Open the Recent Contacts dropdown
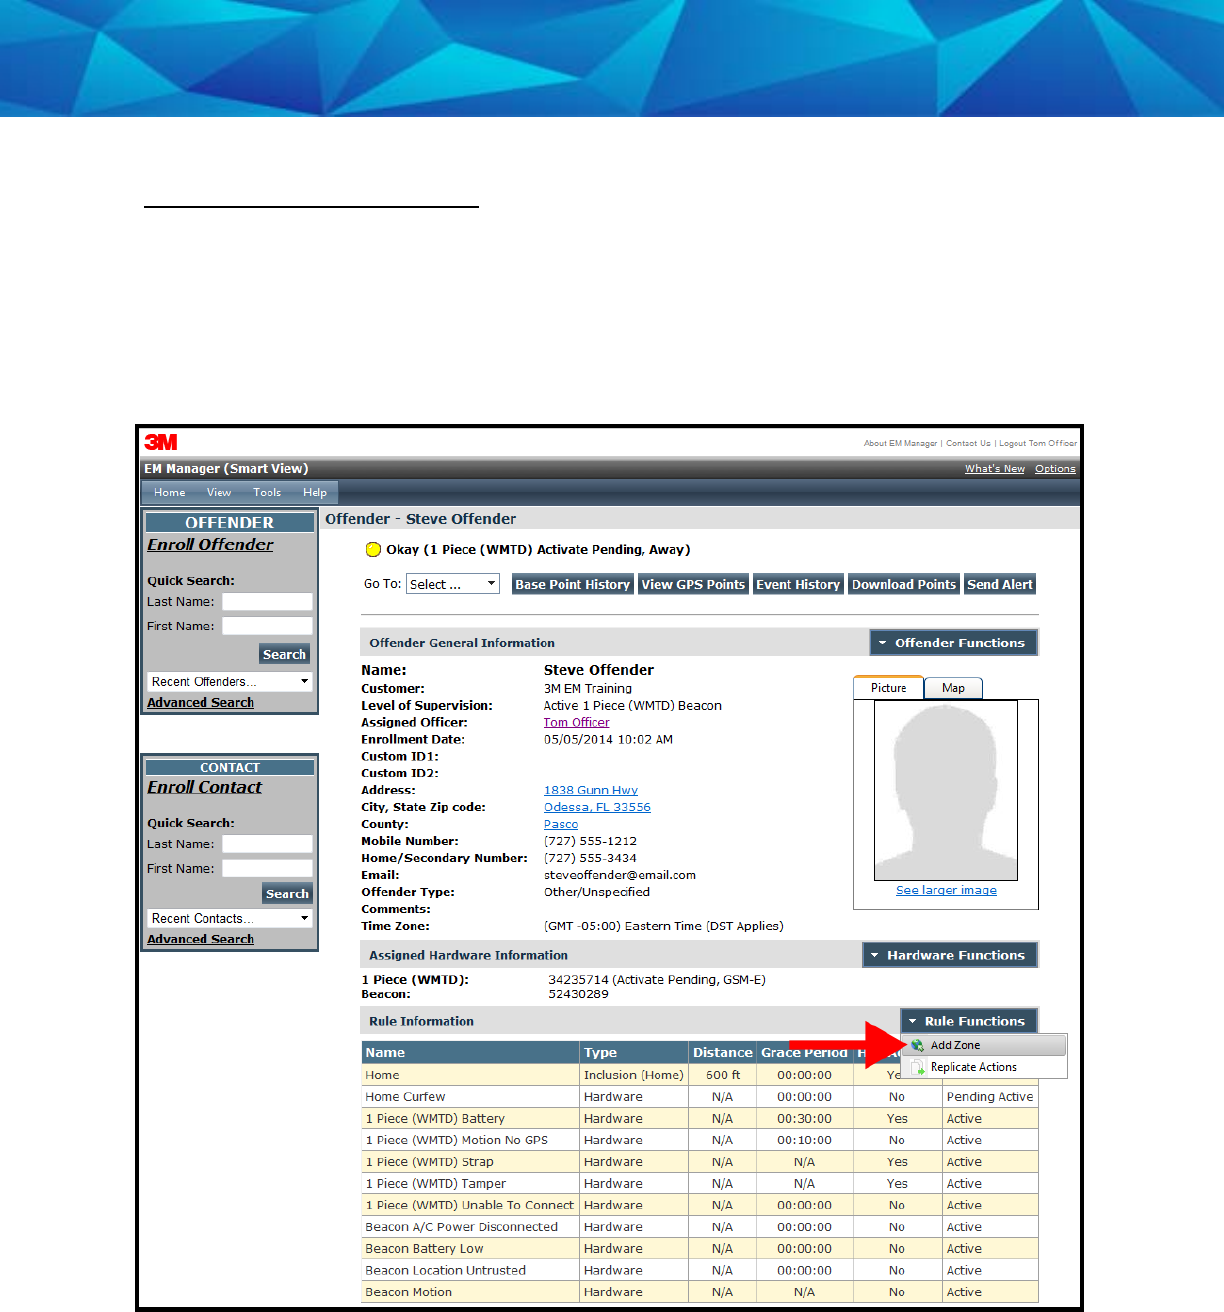The image size is (1224, 1312). point(230,918)
